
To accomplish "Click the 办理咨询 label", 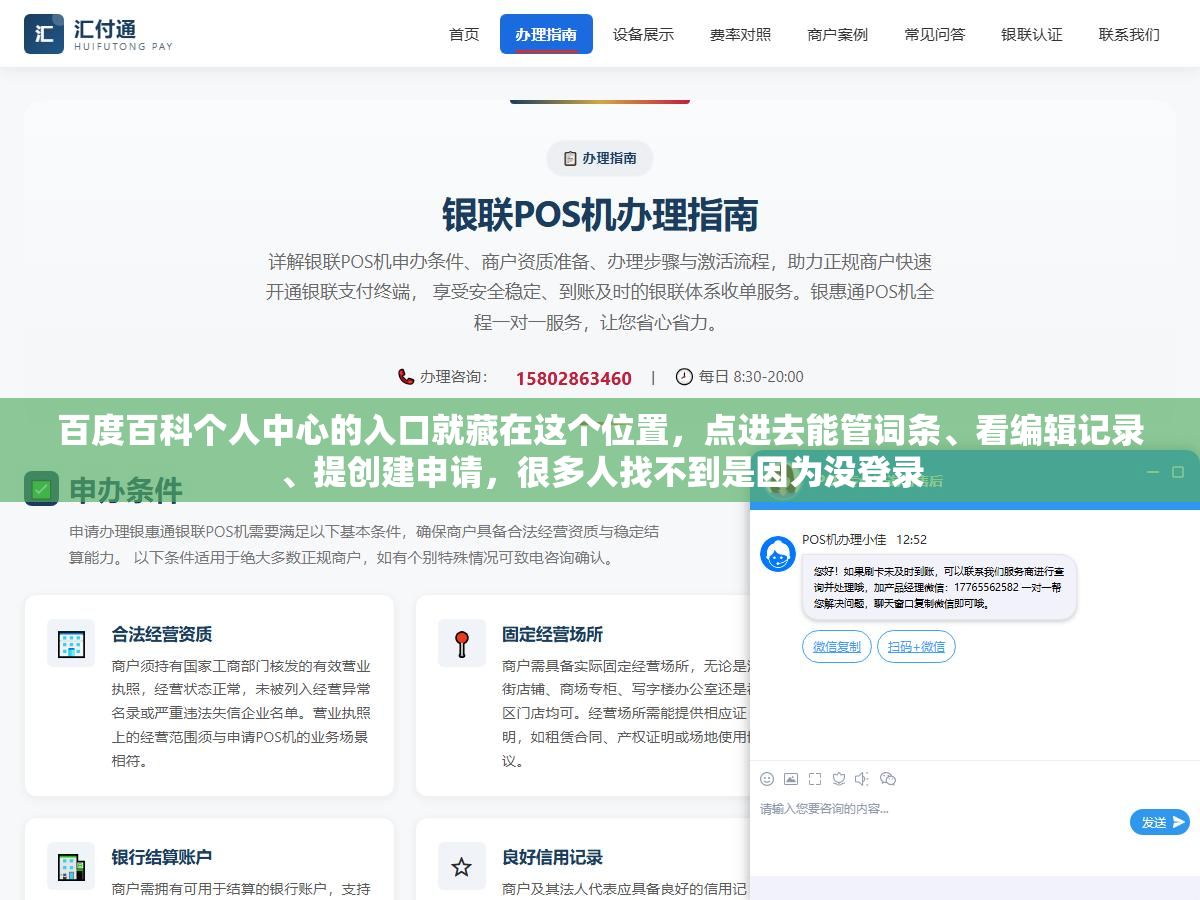I will tap(453, 377).
